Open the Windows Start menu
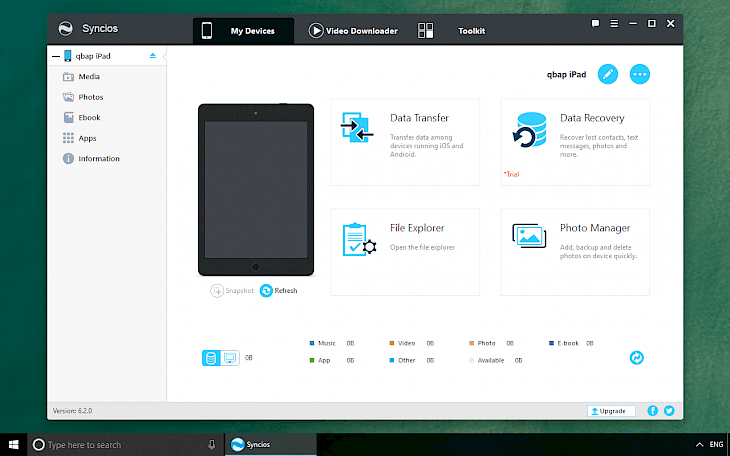730x456 pixels. pos(14,445)
